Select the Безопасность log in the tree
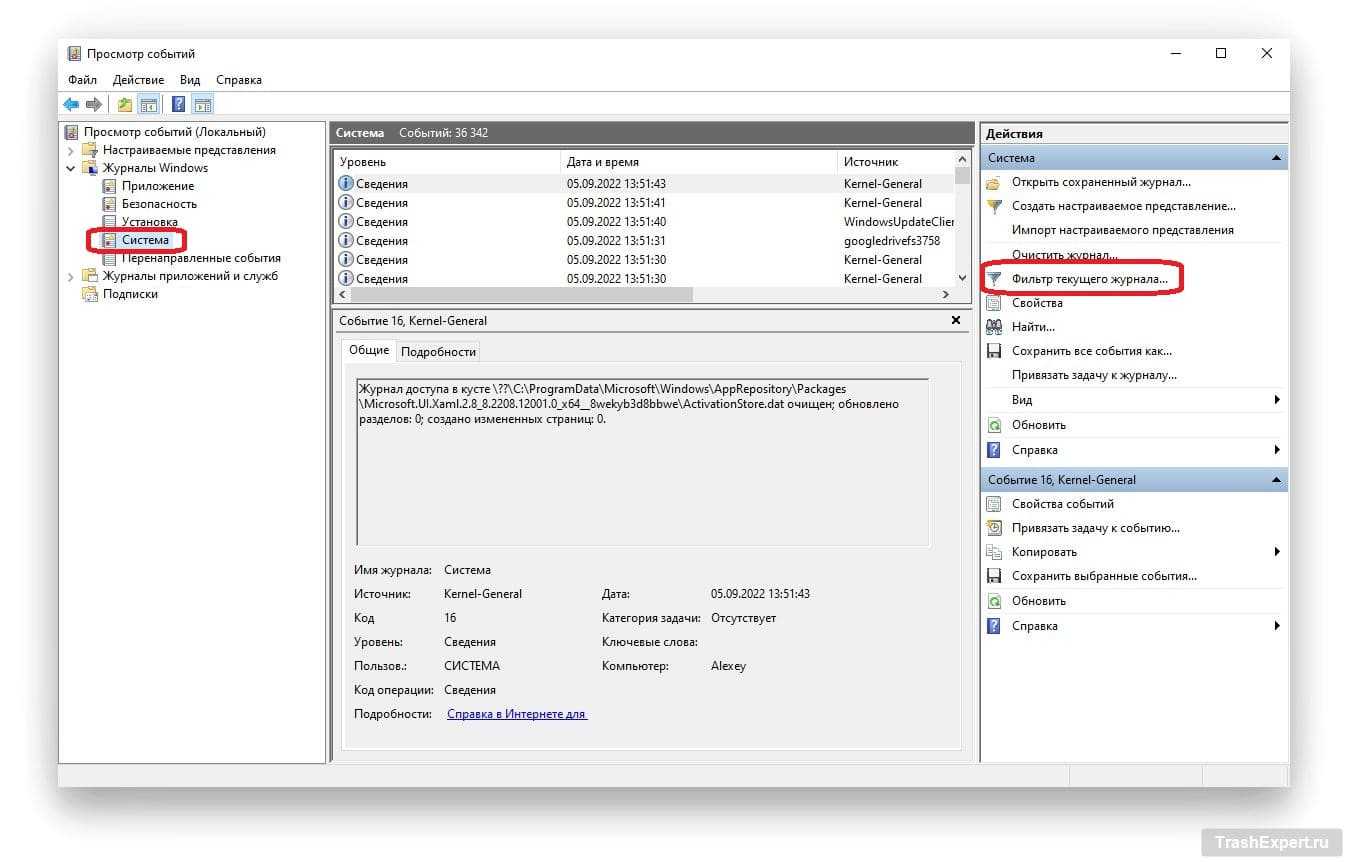The width and height of the screenshot is (1348, 862). (x=159, y=204)
